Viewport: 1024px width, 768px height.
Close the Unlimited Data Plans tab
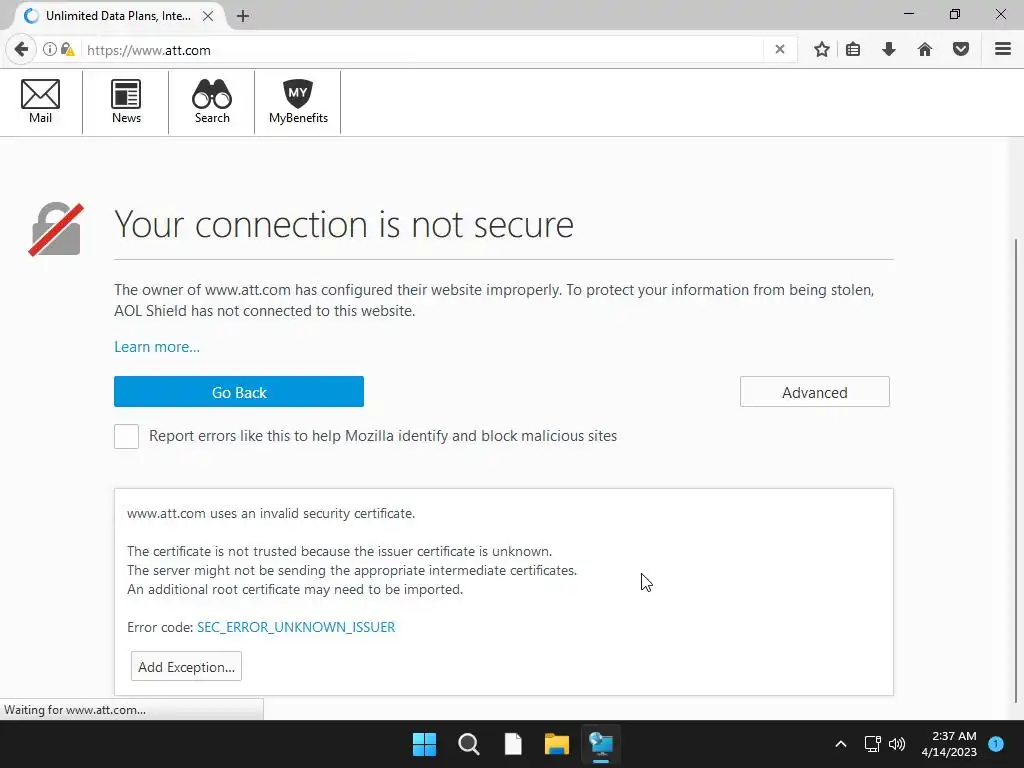[x=208, y=16]
